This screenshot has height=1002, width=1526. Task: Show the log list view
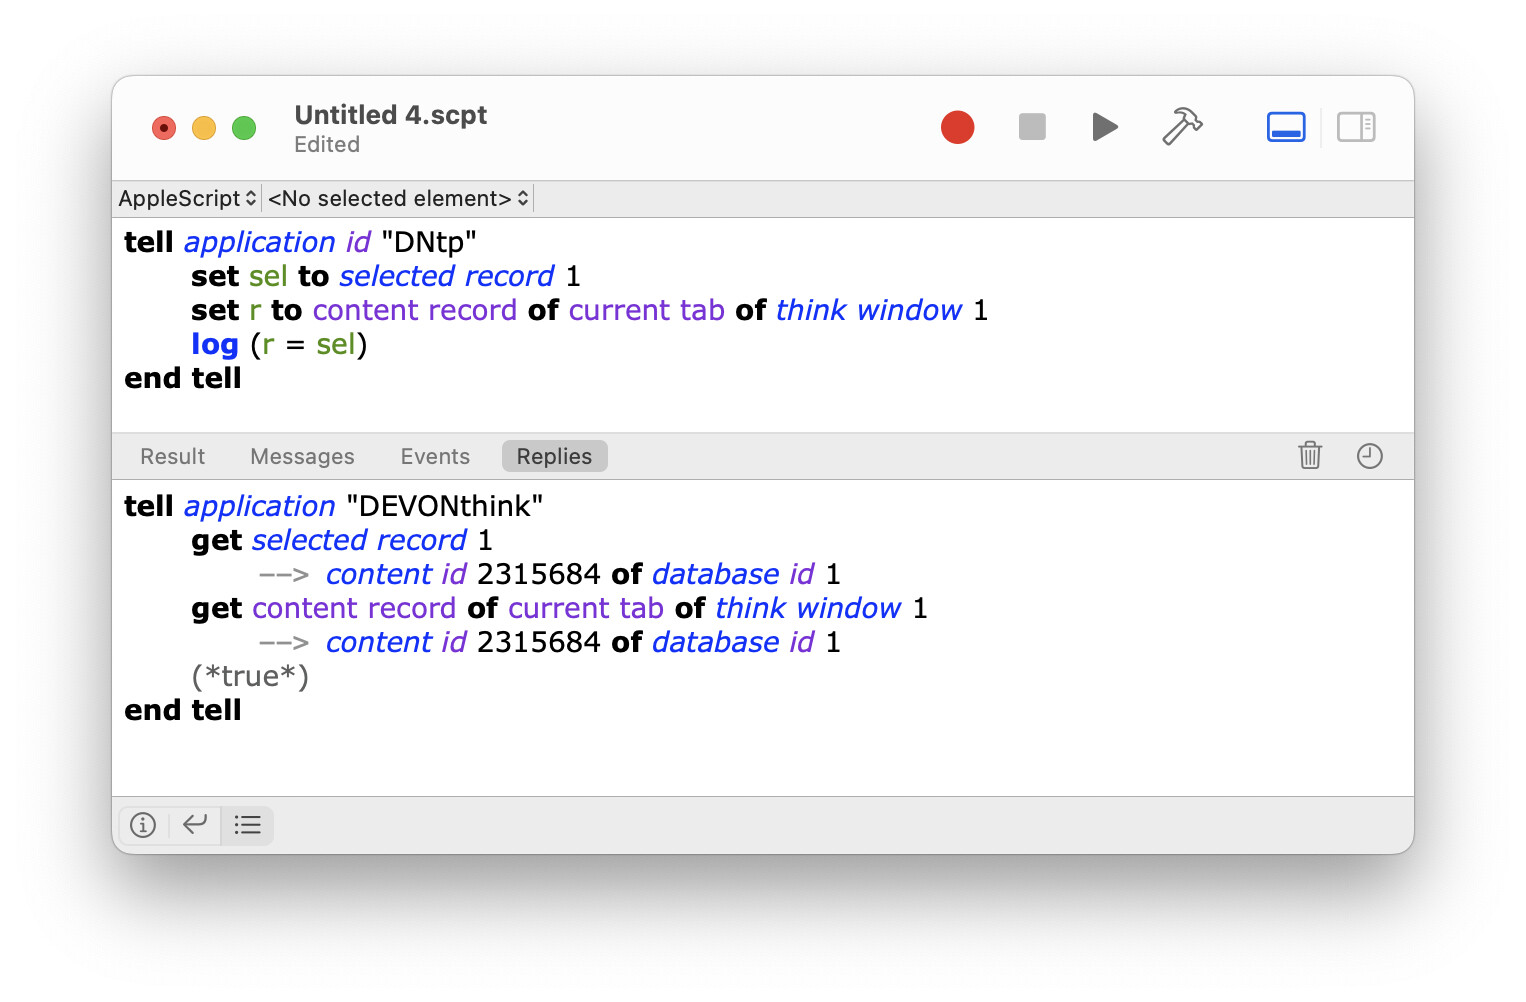247,825
